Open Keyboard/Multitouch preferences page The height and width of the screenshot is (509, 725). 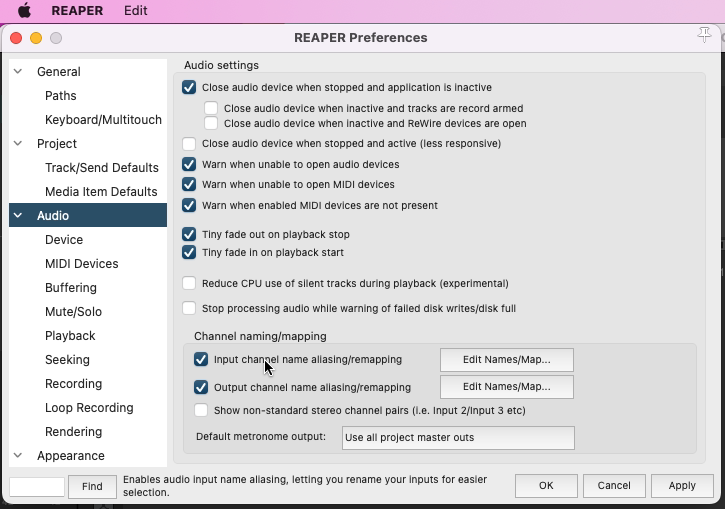pos(104,120)
